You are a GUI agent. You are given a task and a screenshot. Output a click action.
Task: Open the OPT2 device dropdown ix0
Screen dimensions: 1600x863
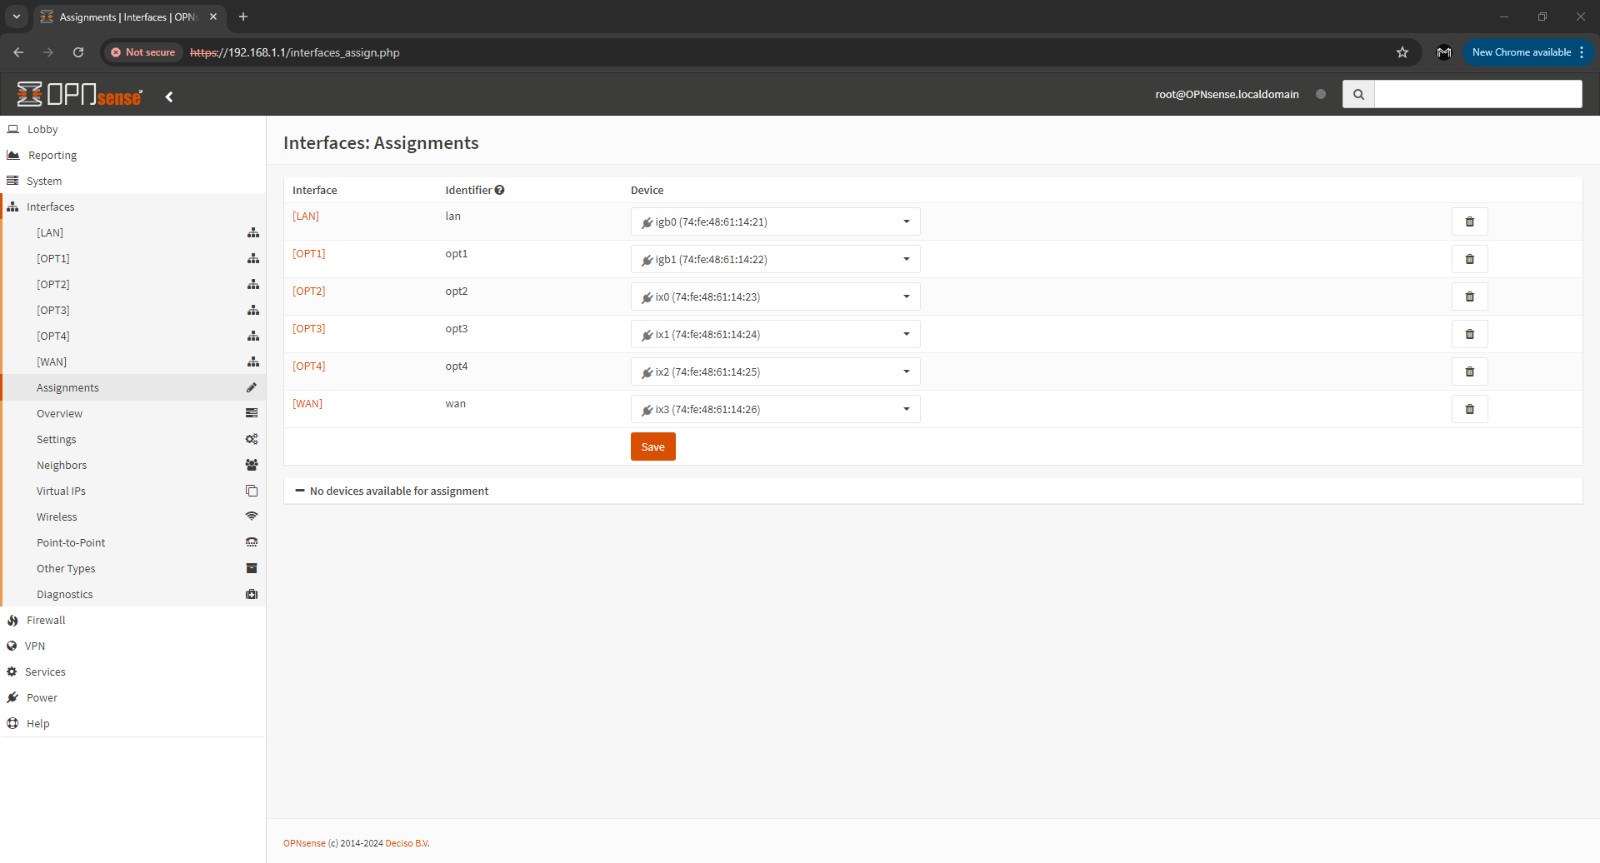tap(775, 297)
